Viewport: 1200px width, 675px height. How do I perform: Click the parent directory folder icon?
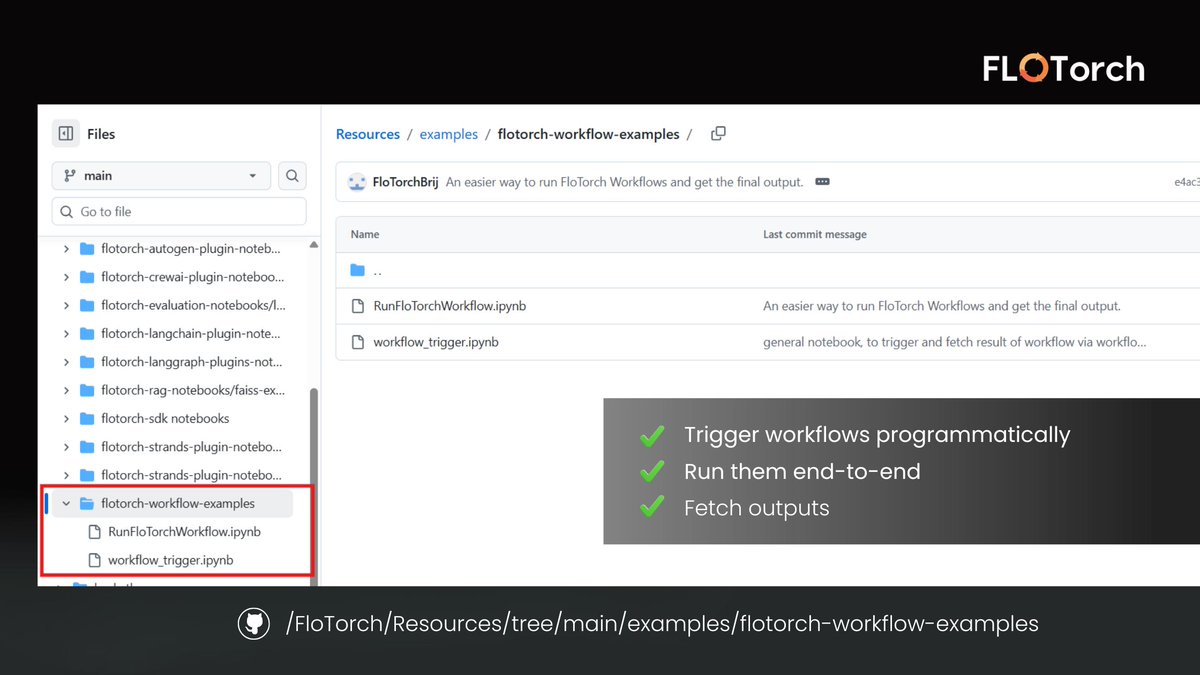coord(358,270)
